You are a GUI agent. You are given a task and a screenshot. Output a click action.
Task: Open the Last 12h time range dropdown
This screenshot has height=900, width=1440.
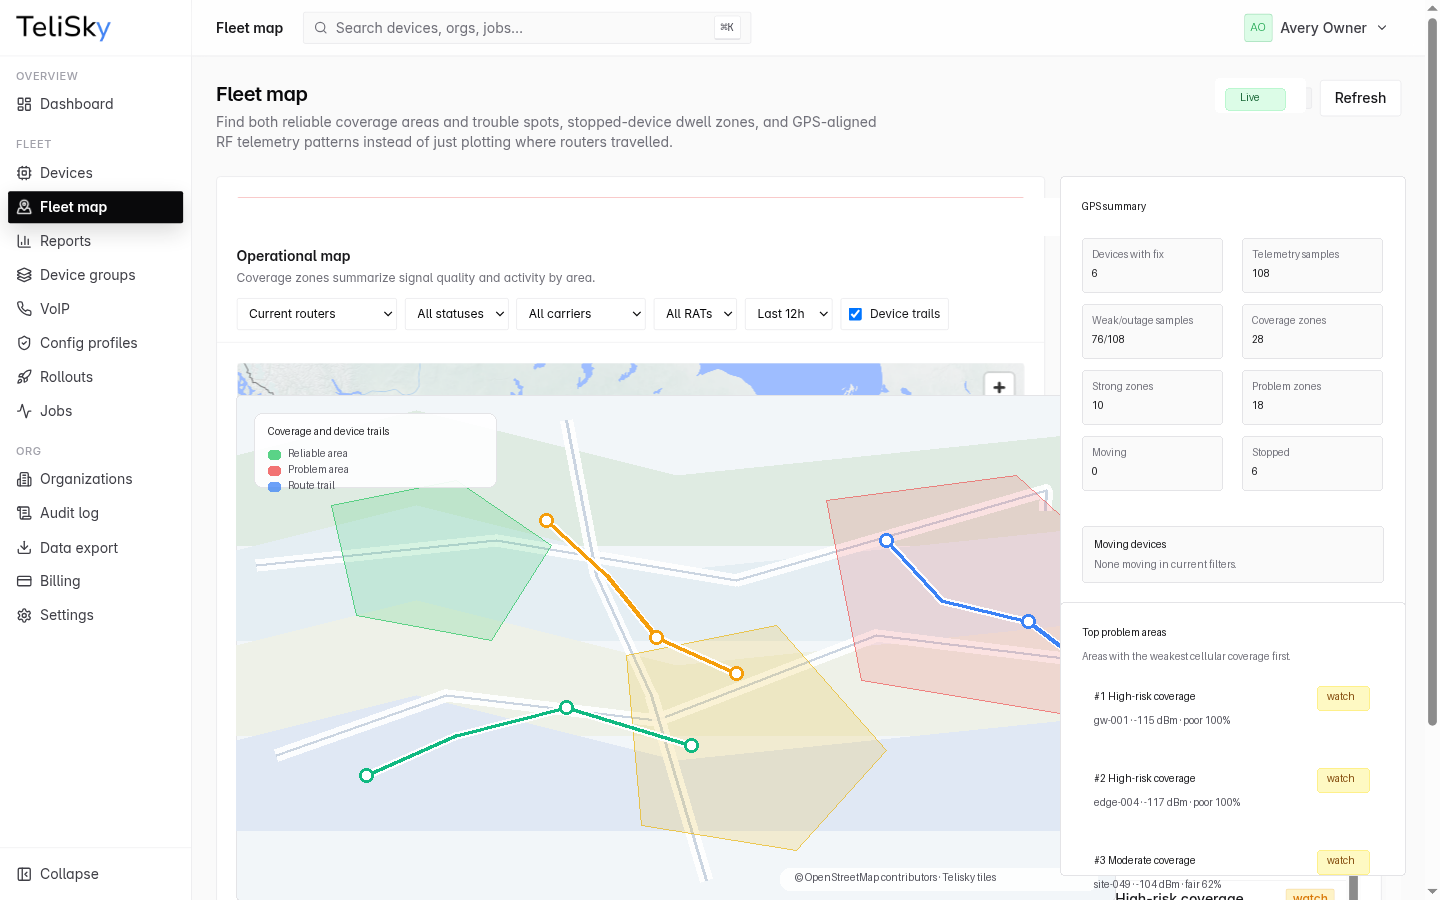pyautogui.click(x=789, y=314)
